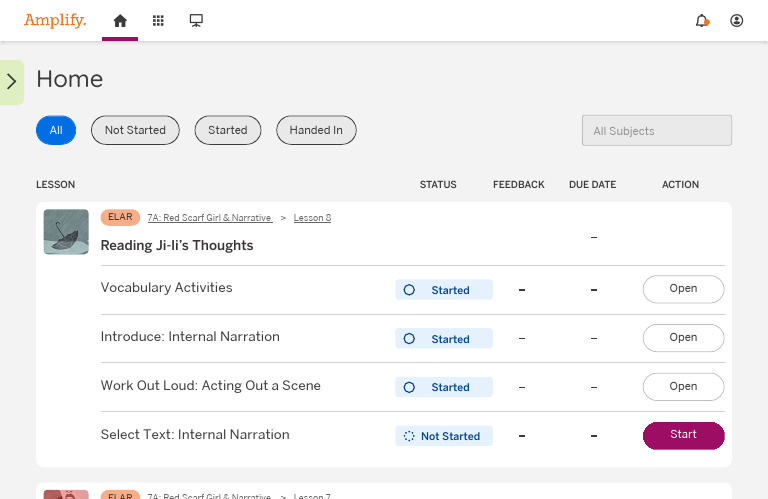Check the notifications bell

click(x=701, y=21)
